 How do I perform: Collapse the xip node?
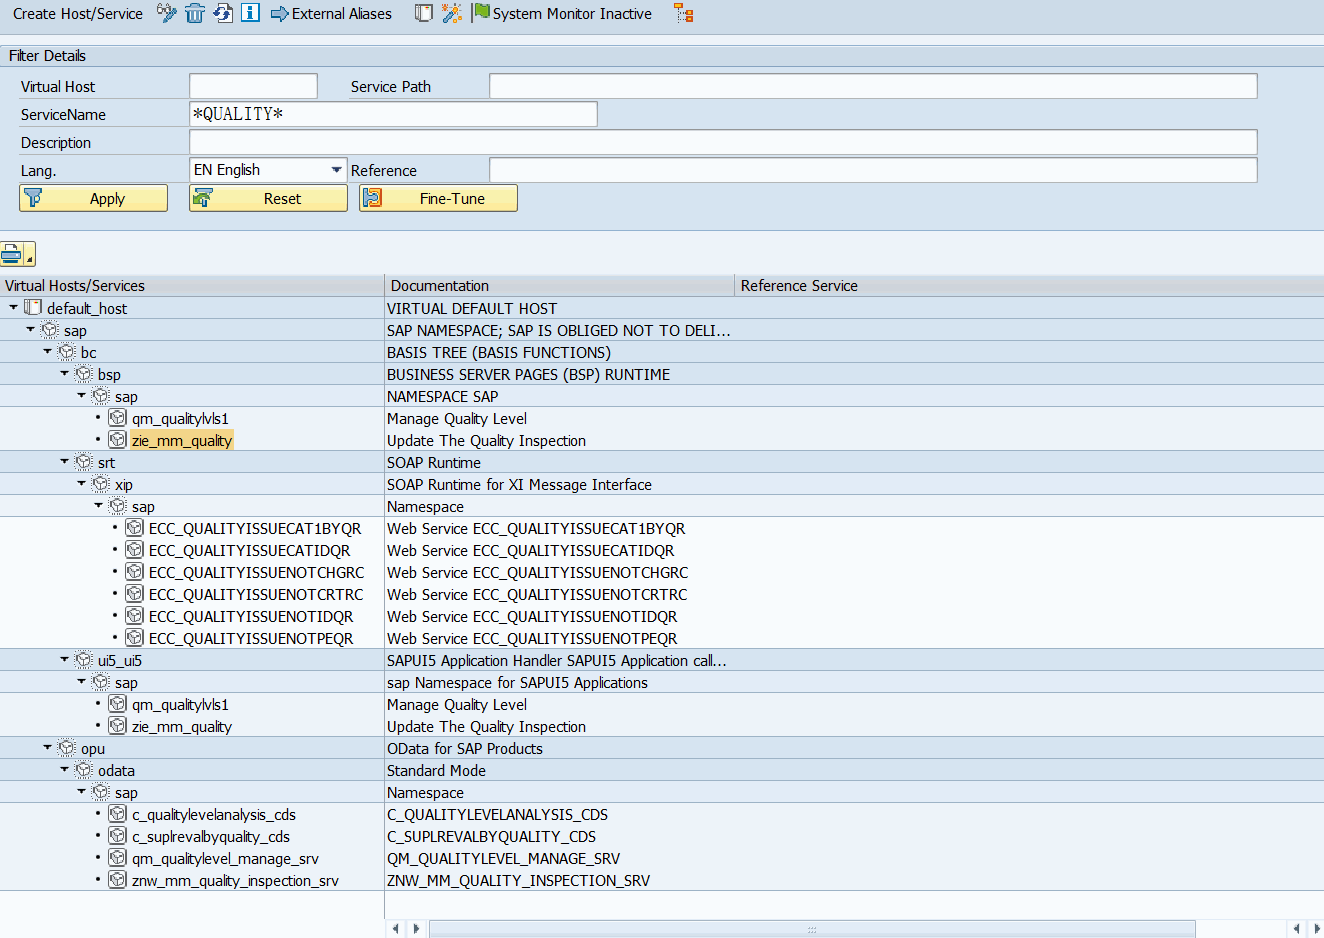click(x=81, y=483)
